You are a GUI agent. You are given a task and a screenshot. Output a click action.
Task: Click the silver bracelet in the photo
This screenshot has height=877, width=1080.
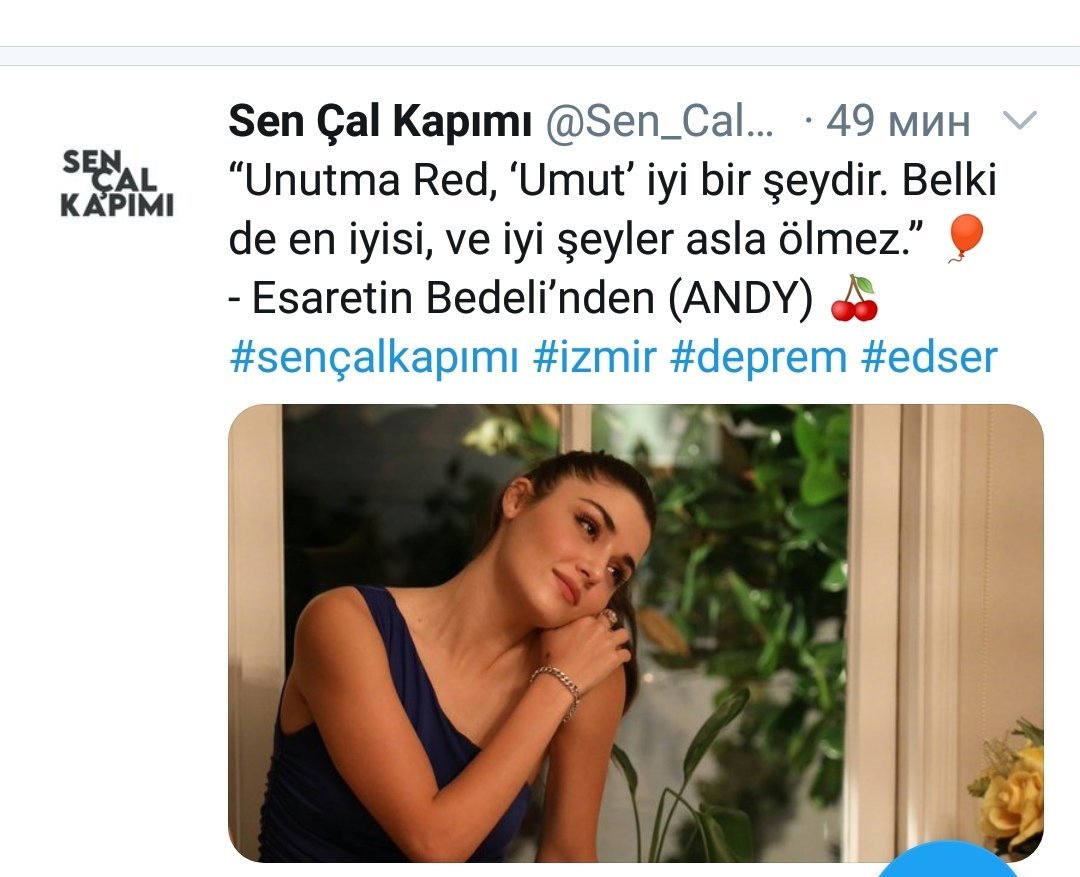[x=557, y=689]
